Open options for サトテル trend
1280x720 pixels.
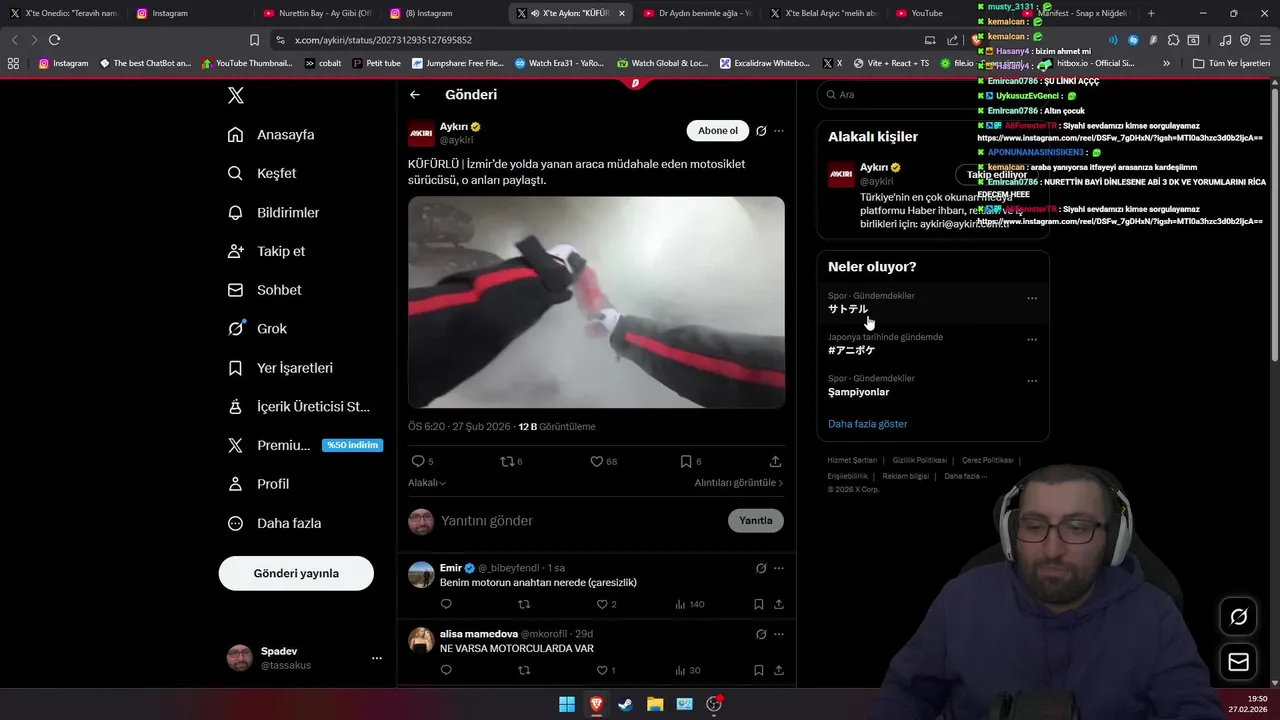coord(1032,298)
